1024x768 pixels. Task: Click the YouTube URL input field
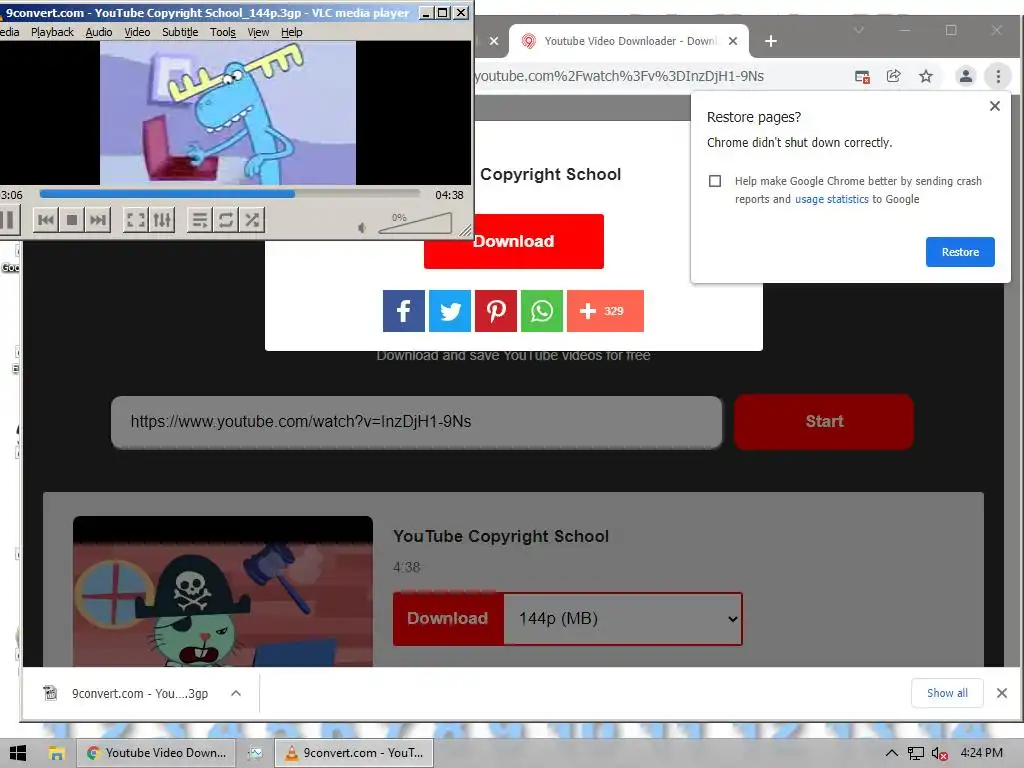pos(417,422)
